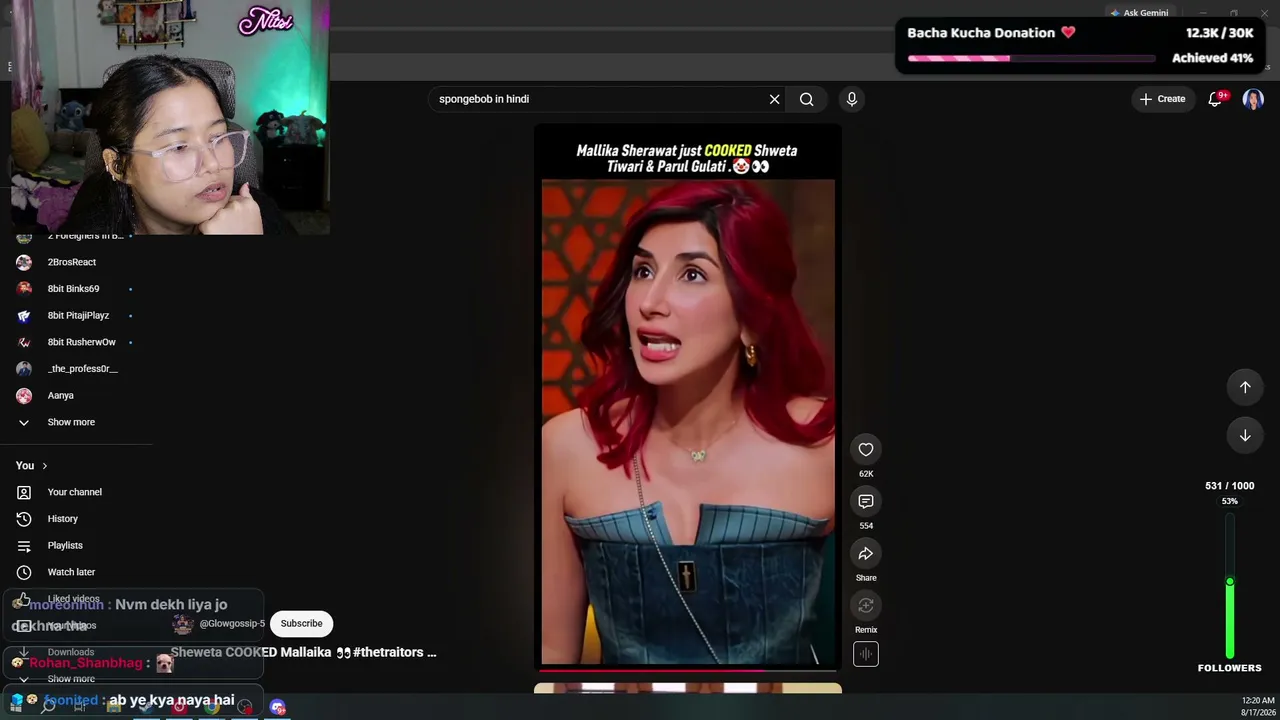Go to the next Short with the down arrow
This screenshot has height=720, width=1280.
coord(1245,435)
